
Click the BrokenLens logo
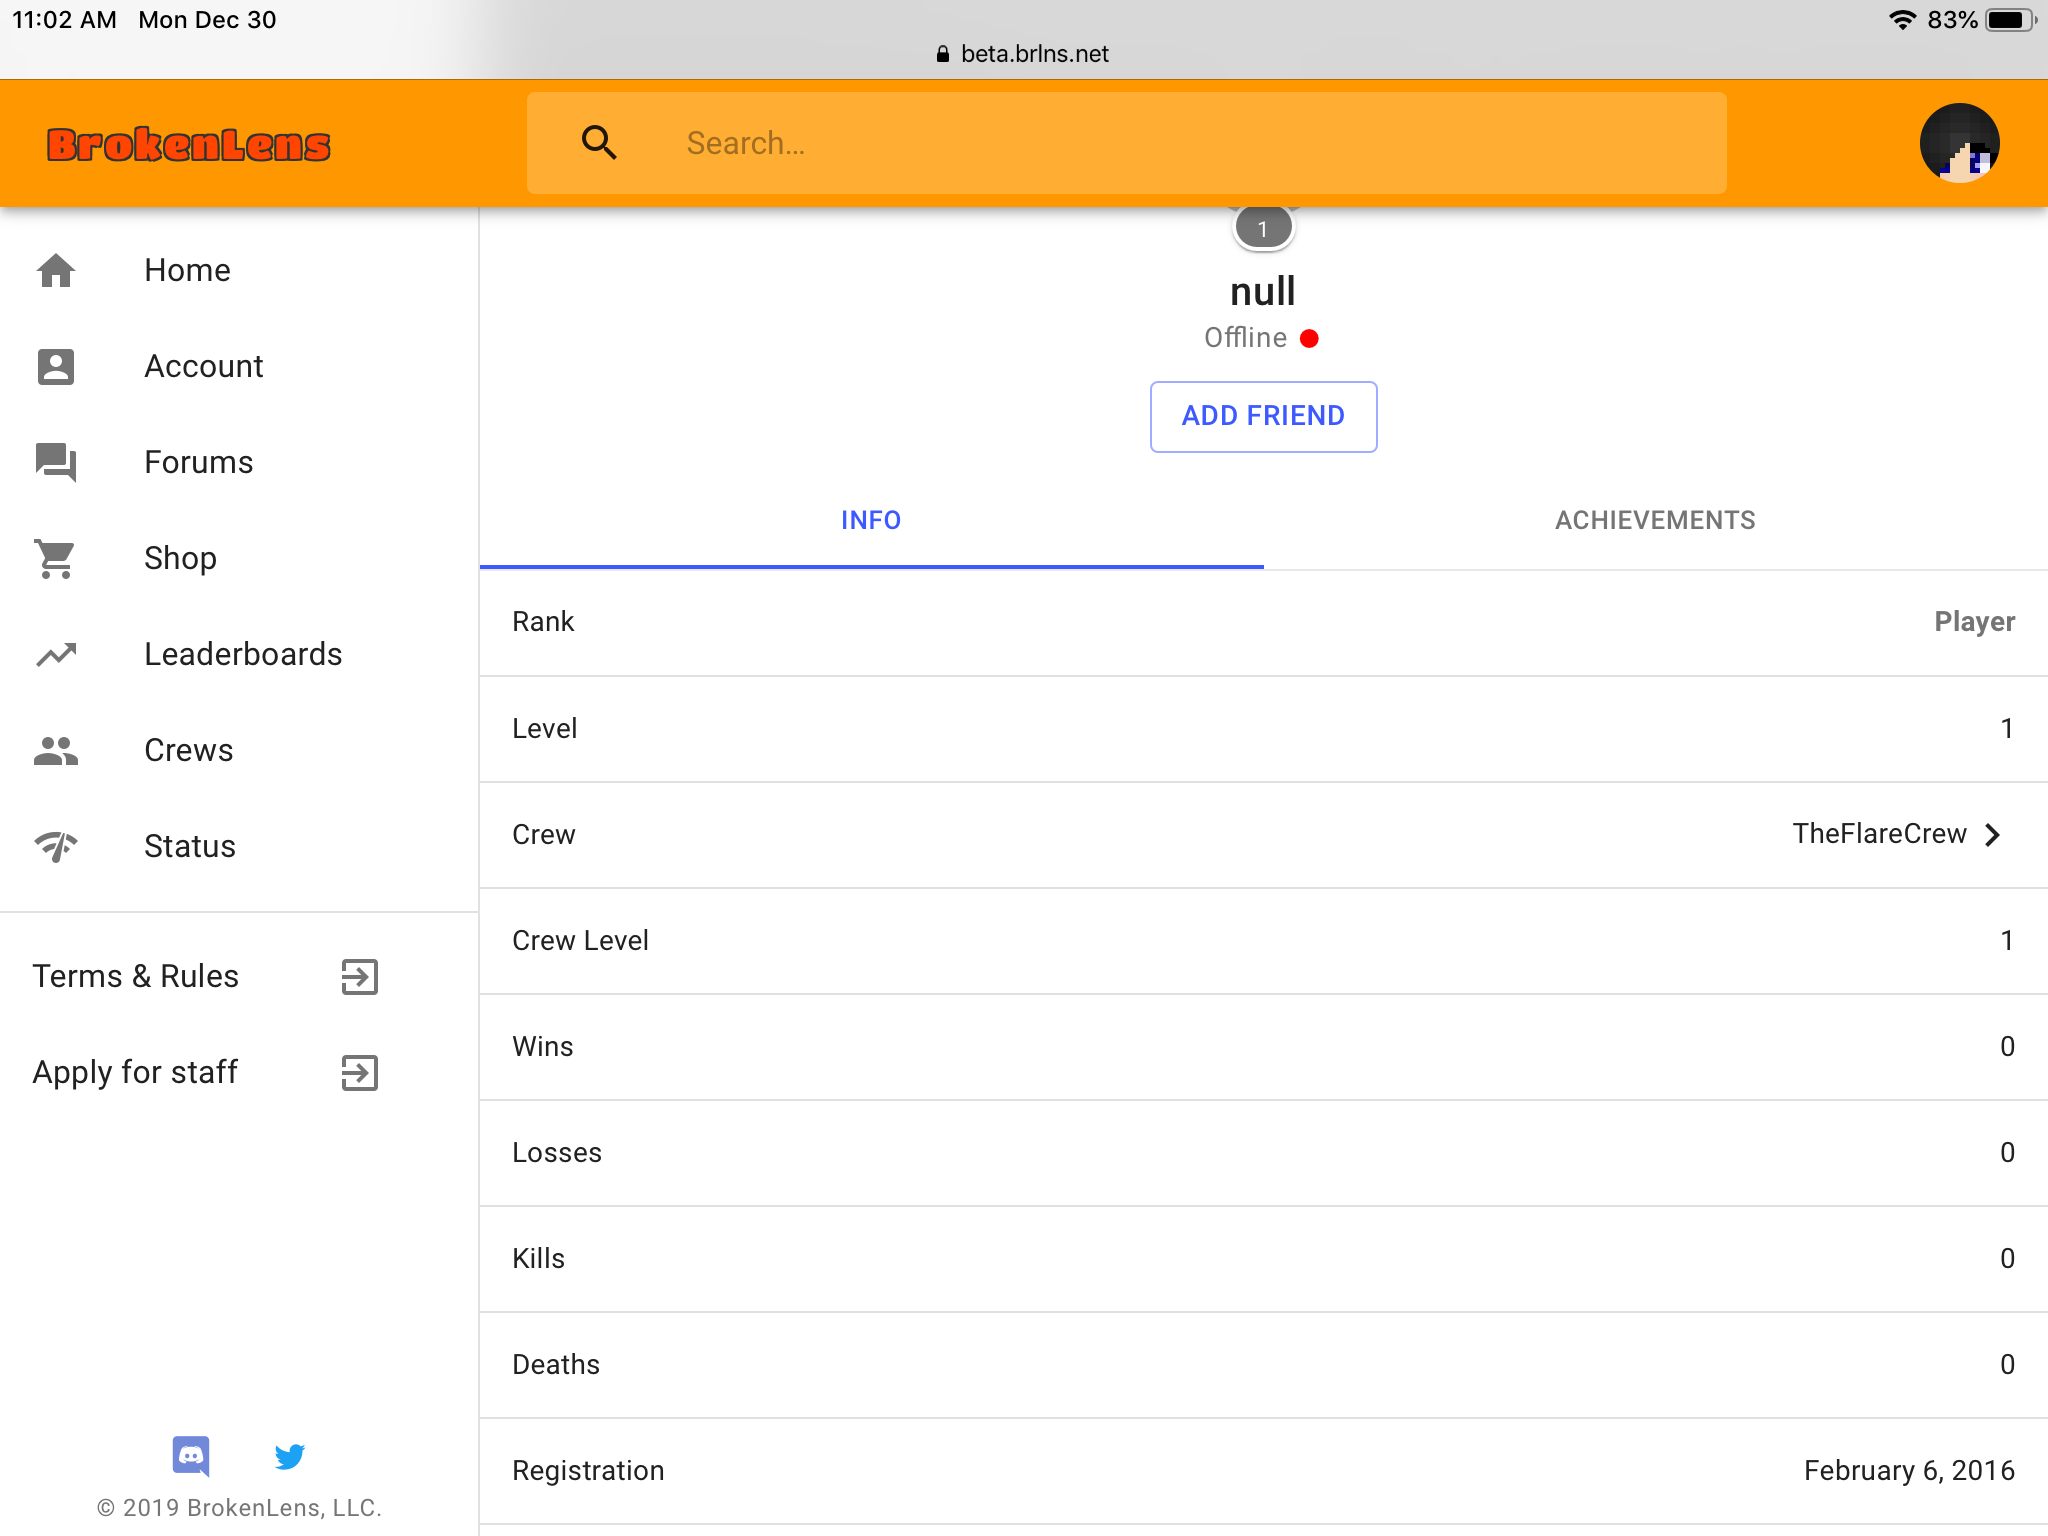(188, 144)
